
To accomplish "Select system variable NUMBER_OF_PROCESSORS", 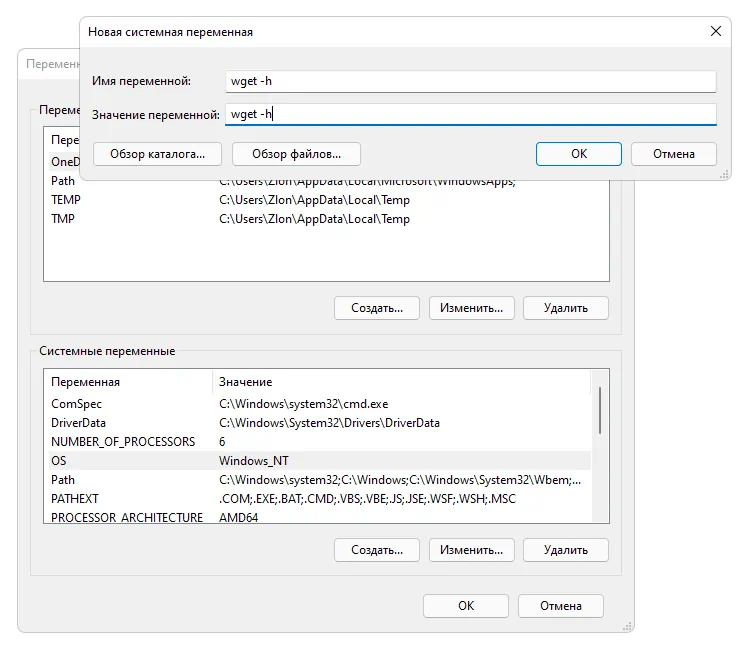I will pyautogui.click(x=318, y=441).
